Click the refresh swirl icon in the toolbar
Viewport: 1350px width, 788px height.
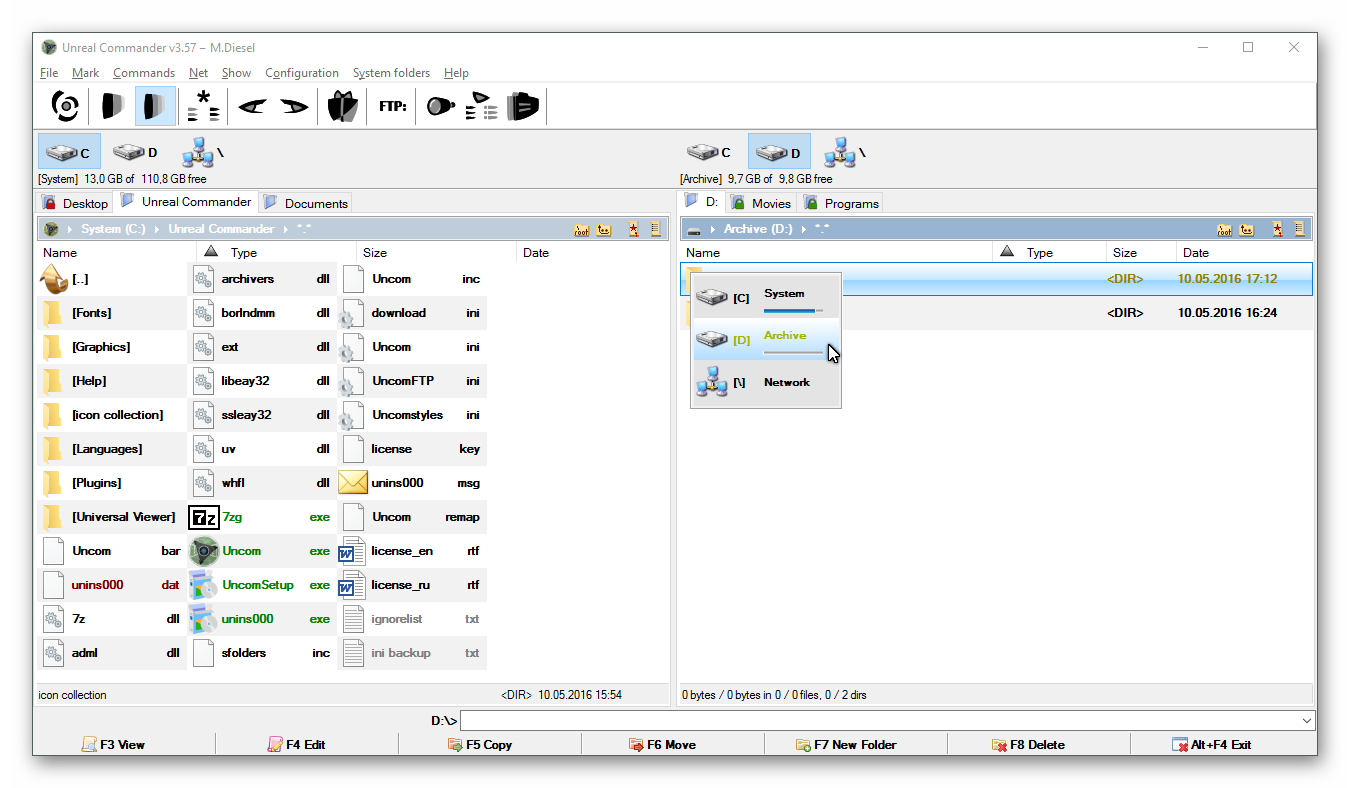coord(65,105)
